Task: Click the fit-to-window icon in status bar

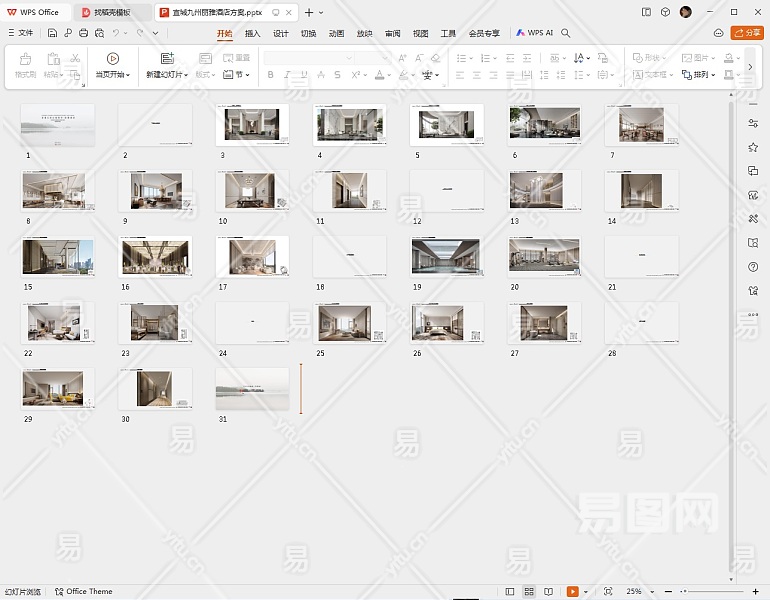Action: pyautogui.click(x=607, y=592)
